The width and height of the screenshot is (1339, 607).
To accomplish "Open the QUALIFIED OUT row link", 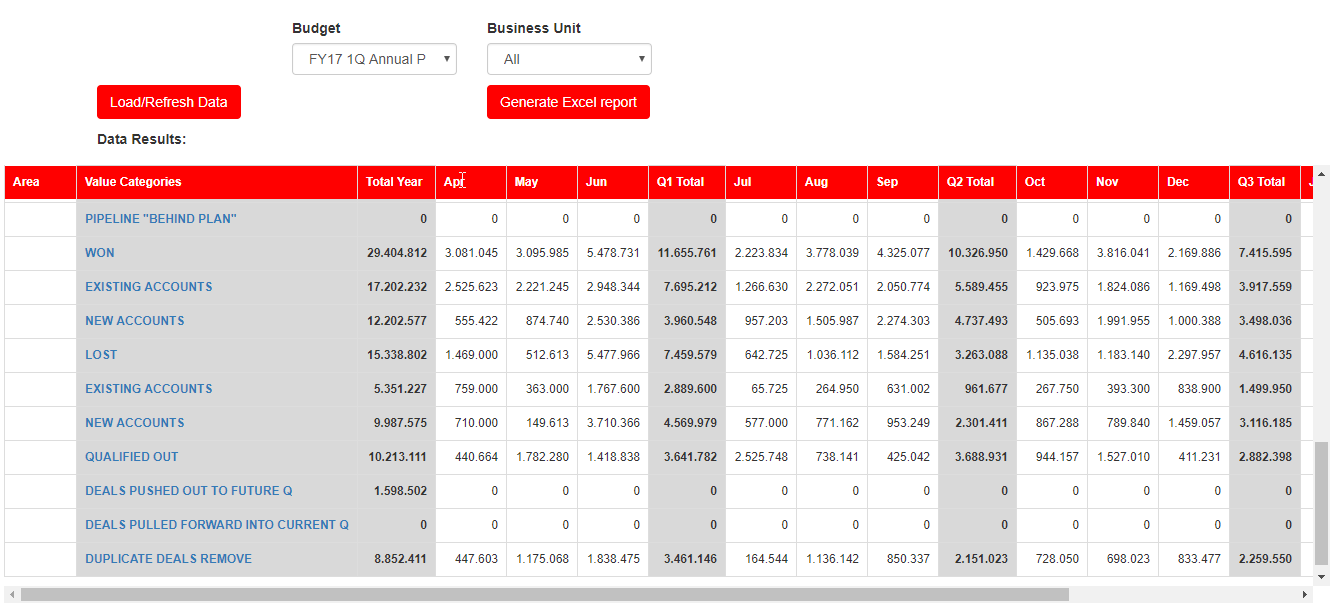I will pyautogui.click(x=132, y=457).
